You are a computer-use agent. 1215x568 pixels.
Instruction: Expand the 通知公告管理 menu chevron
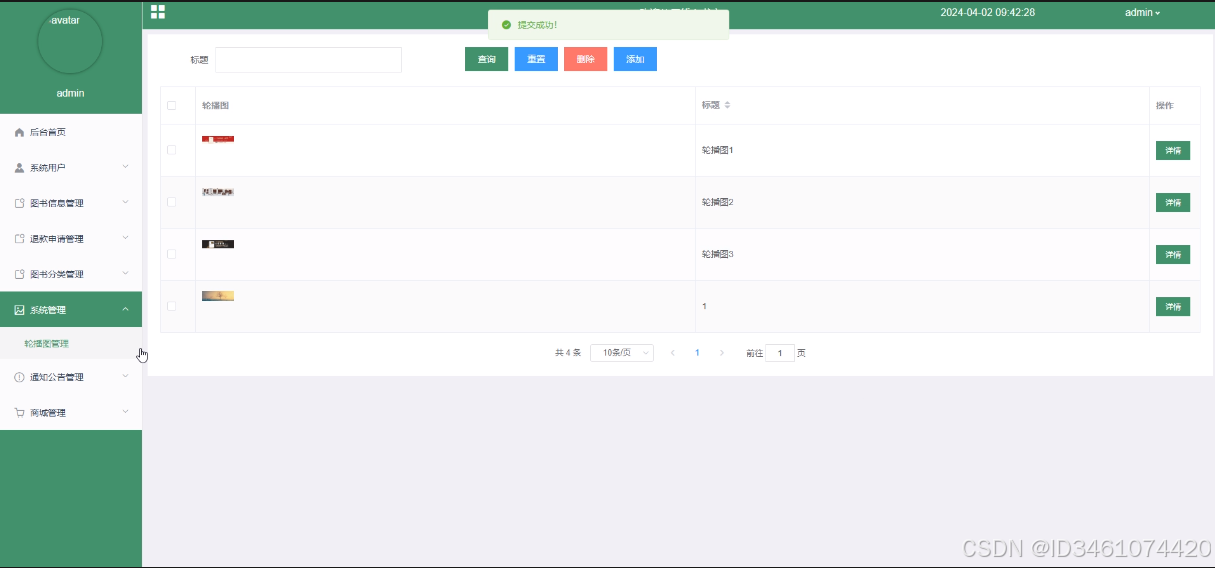point(125,376)
